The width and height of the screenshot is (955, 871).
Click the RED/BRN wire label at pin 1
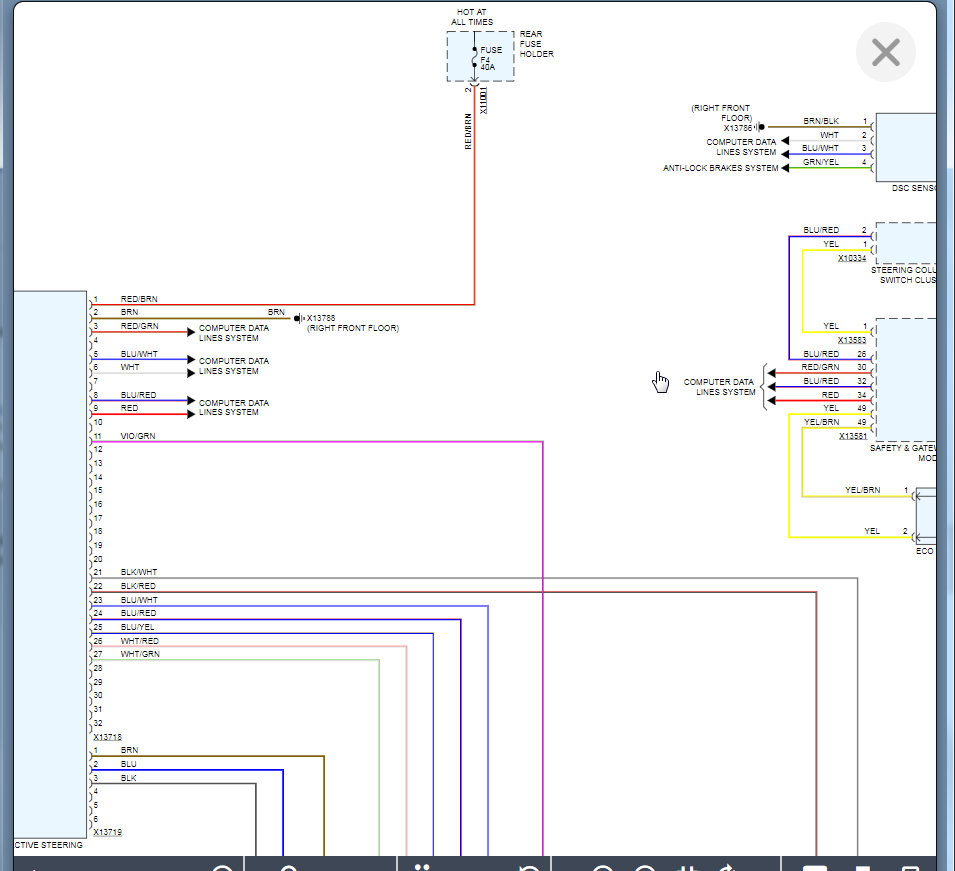click(139, 299)
